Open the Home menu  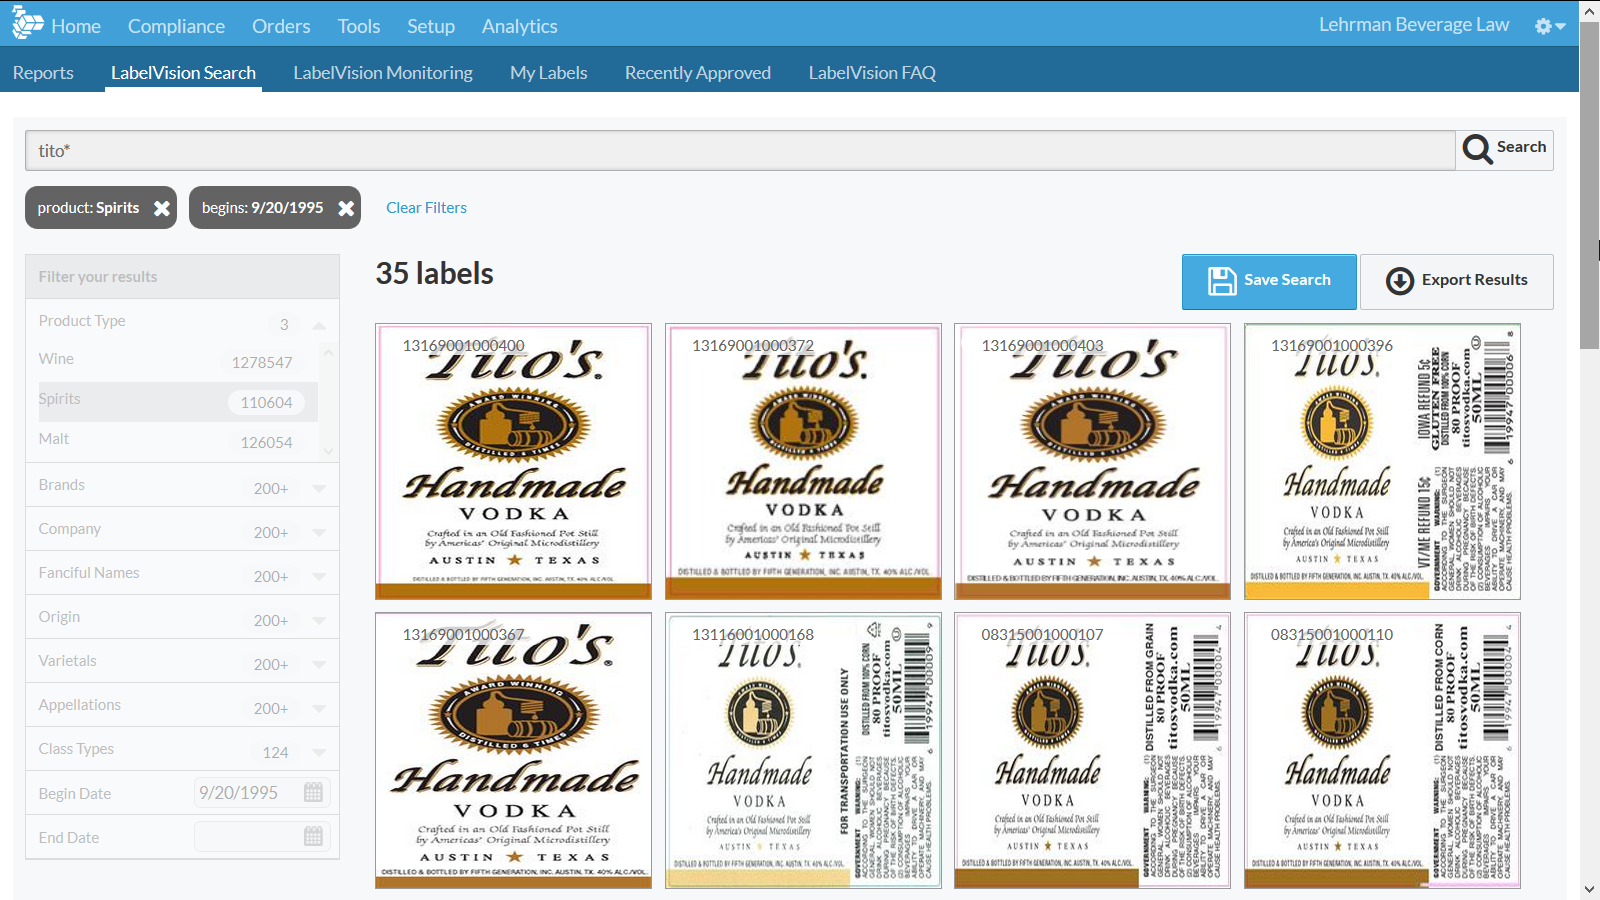point(76,26)
